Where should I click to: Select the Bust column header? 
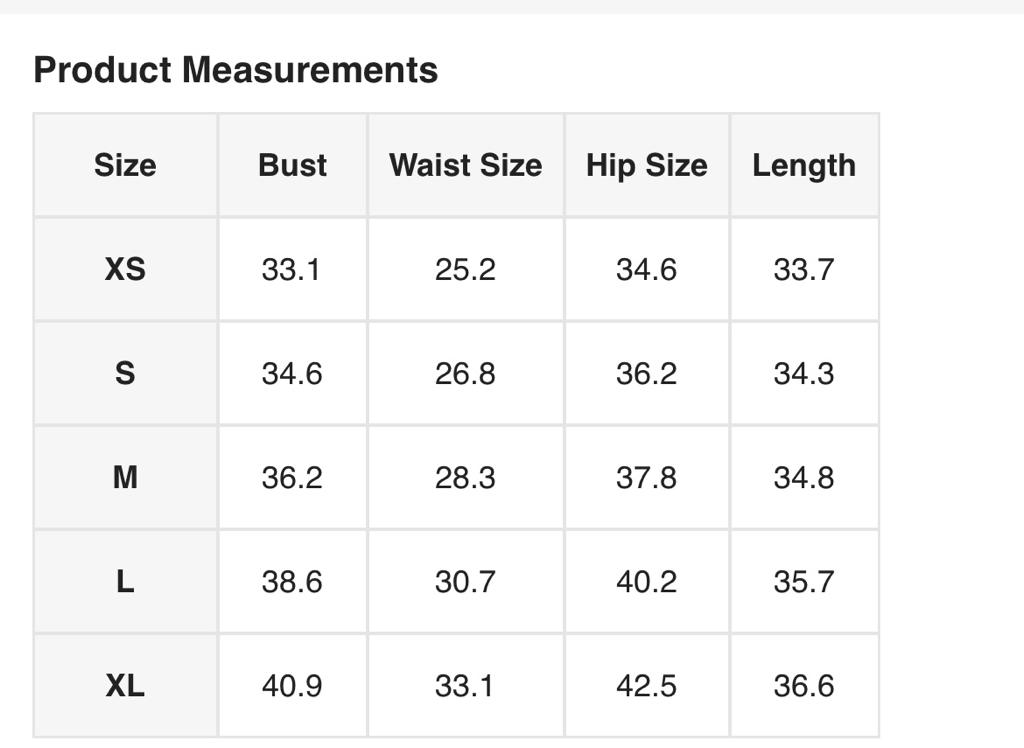coord(292,165)
